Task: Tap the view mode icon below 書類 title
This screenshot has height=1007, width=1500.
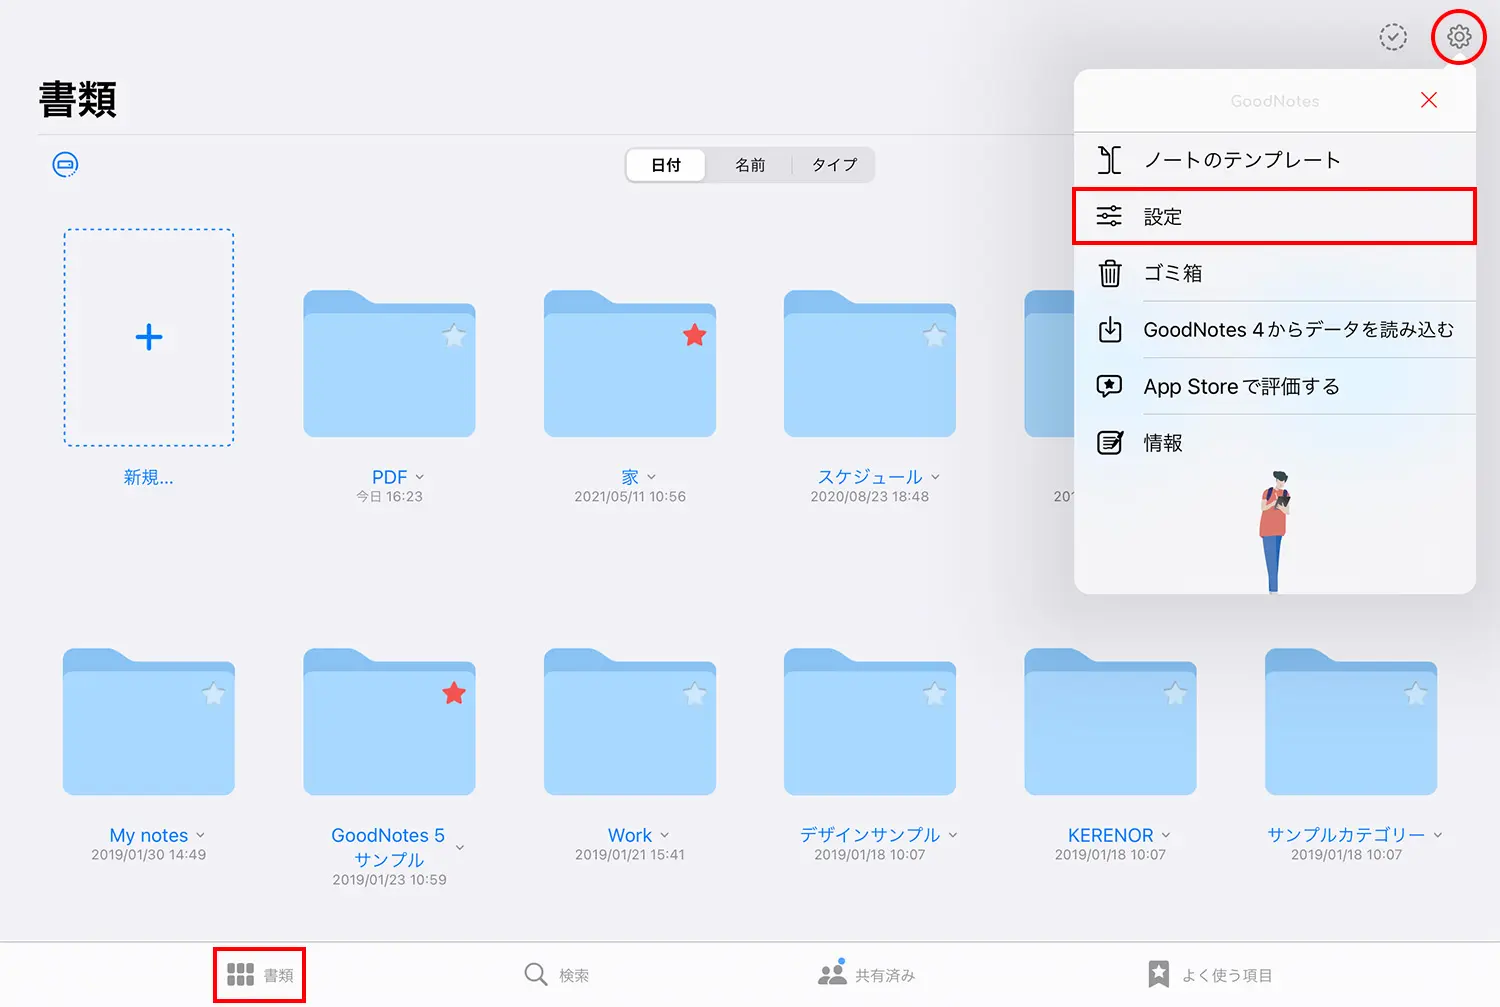Action: 65,164
